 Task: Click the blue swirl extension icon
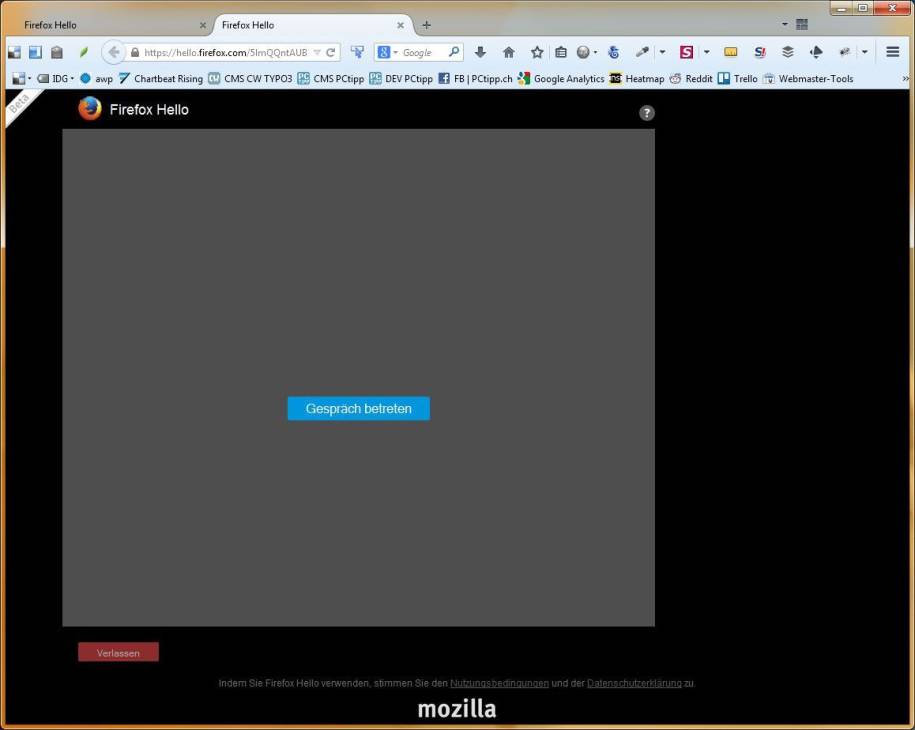613,53
